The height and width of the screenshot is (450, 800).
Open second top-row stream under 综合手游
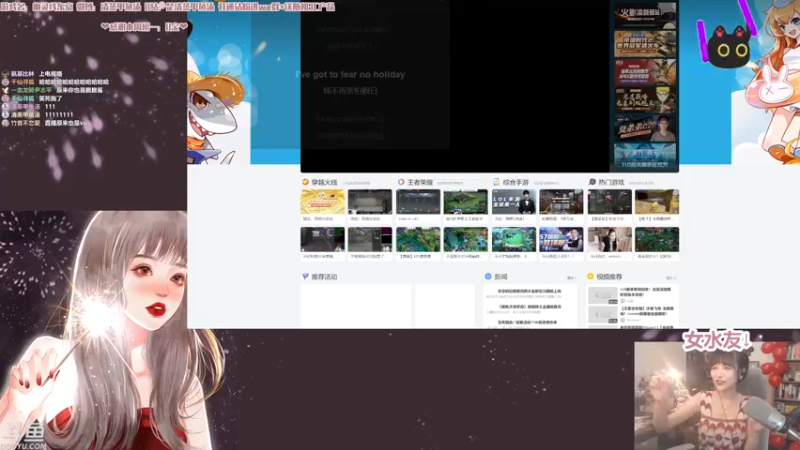[x=561, y=202]
